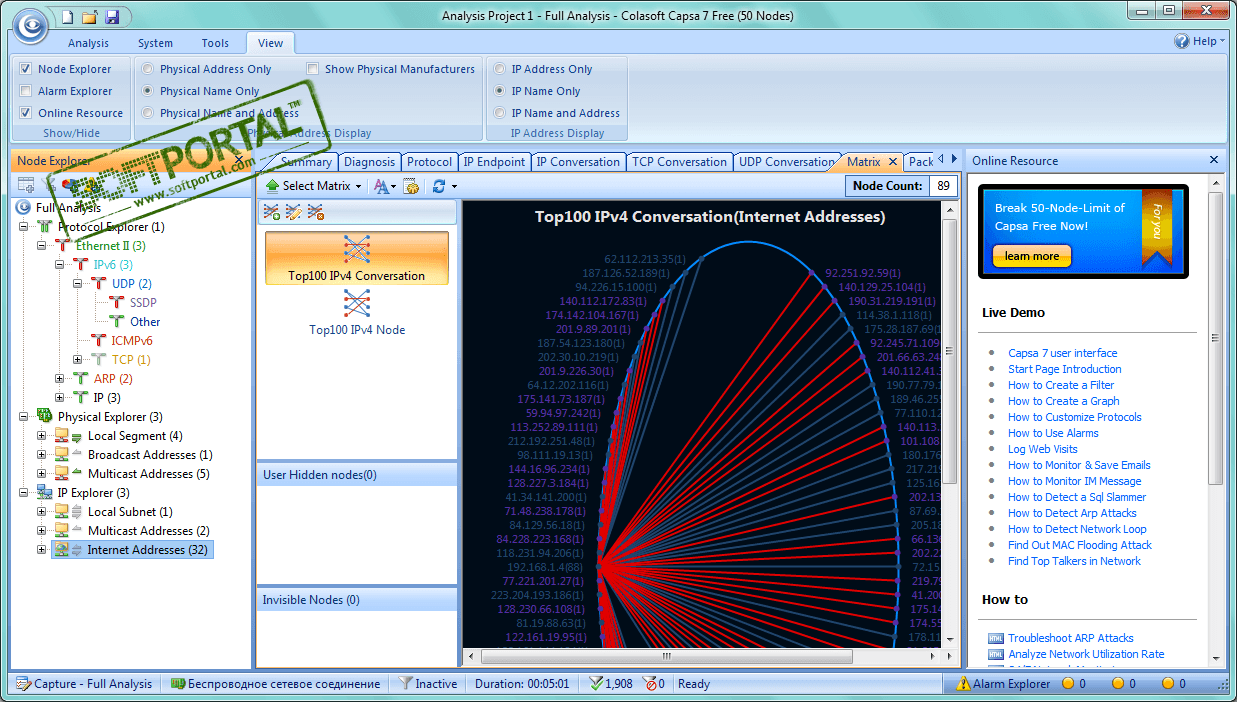This screenshot has width=1237, height=702.
Task: Select the SSDP tree item
Action: click(143, 303)
